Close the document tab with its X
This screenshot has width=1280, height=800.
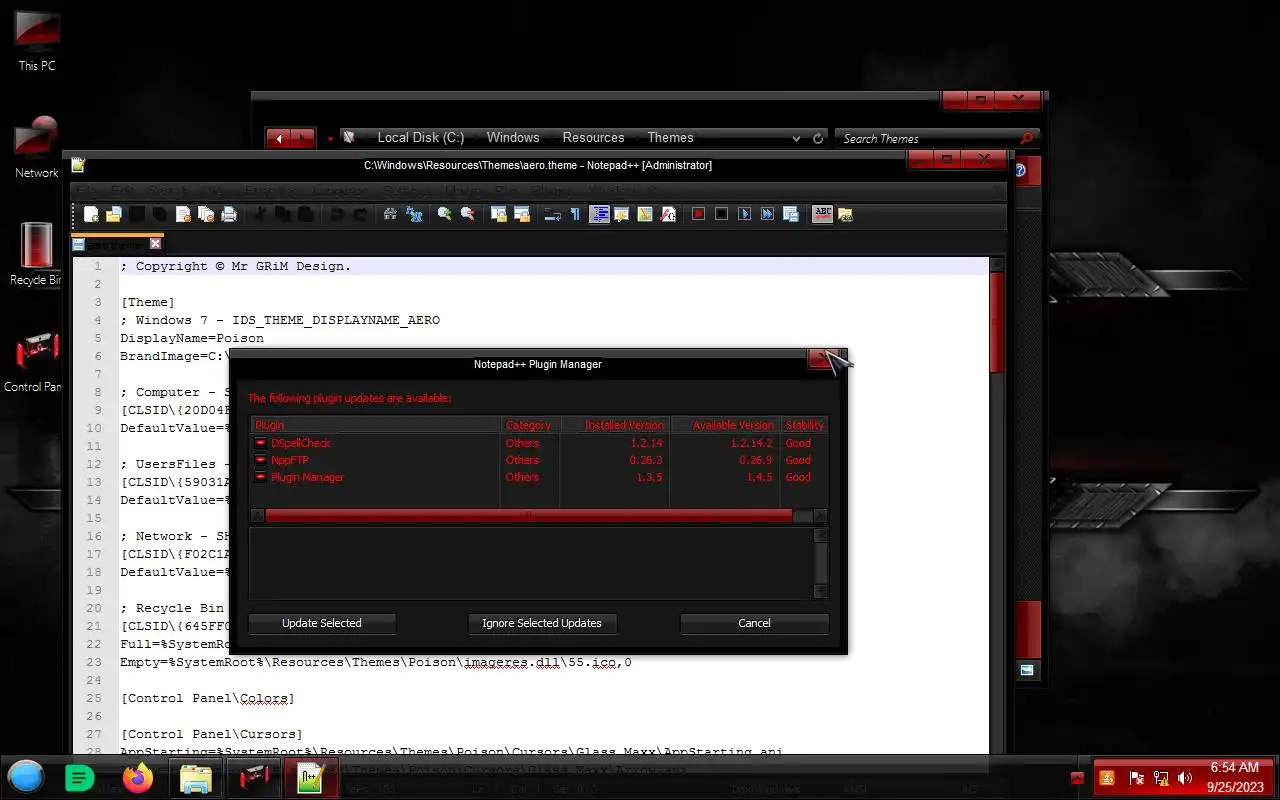pyautogui.click(x=155, y=243)
